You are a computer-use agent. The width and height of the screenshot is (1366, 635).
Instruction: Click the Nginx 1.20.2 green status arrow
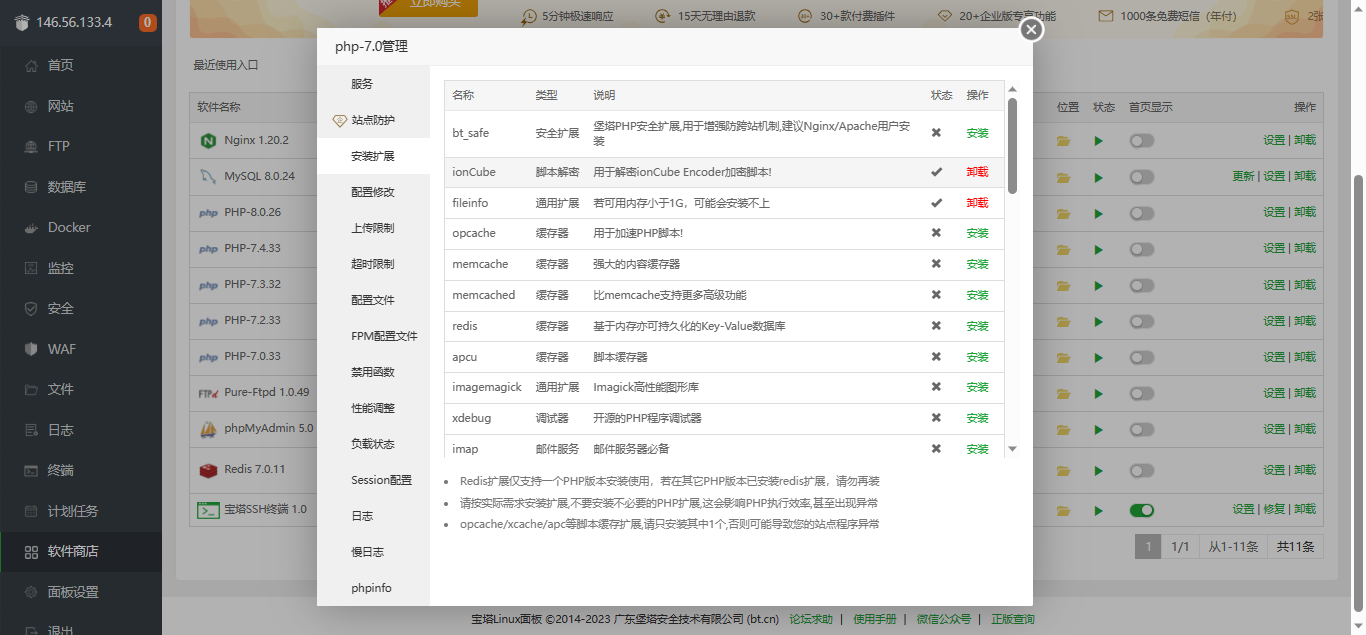[1098, 141]
